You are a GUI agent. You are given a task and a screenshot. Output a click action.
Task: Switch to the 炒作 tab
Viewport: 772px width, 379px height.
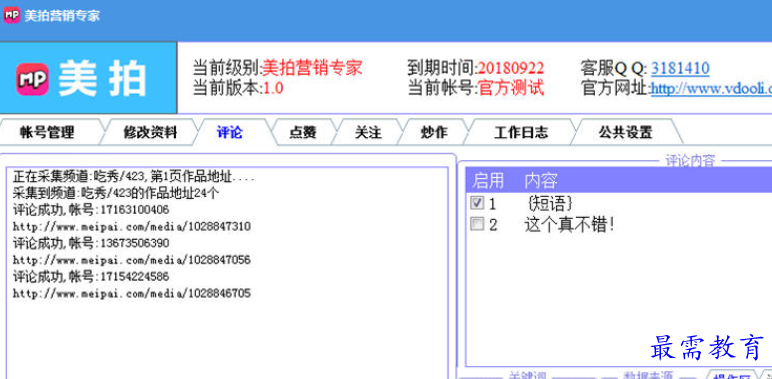pos(434,132)
